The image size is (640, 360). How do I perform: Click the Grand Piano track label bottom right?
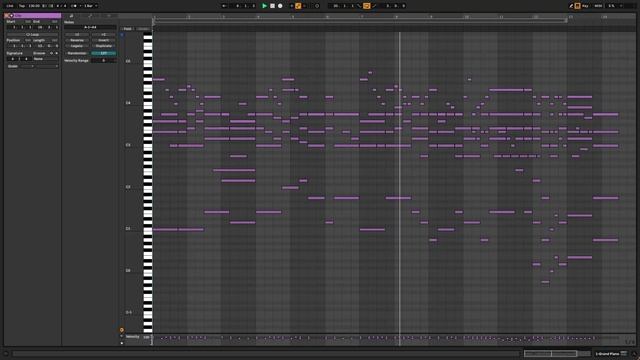click(x=608, y=354)
